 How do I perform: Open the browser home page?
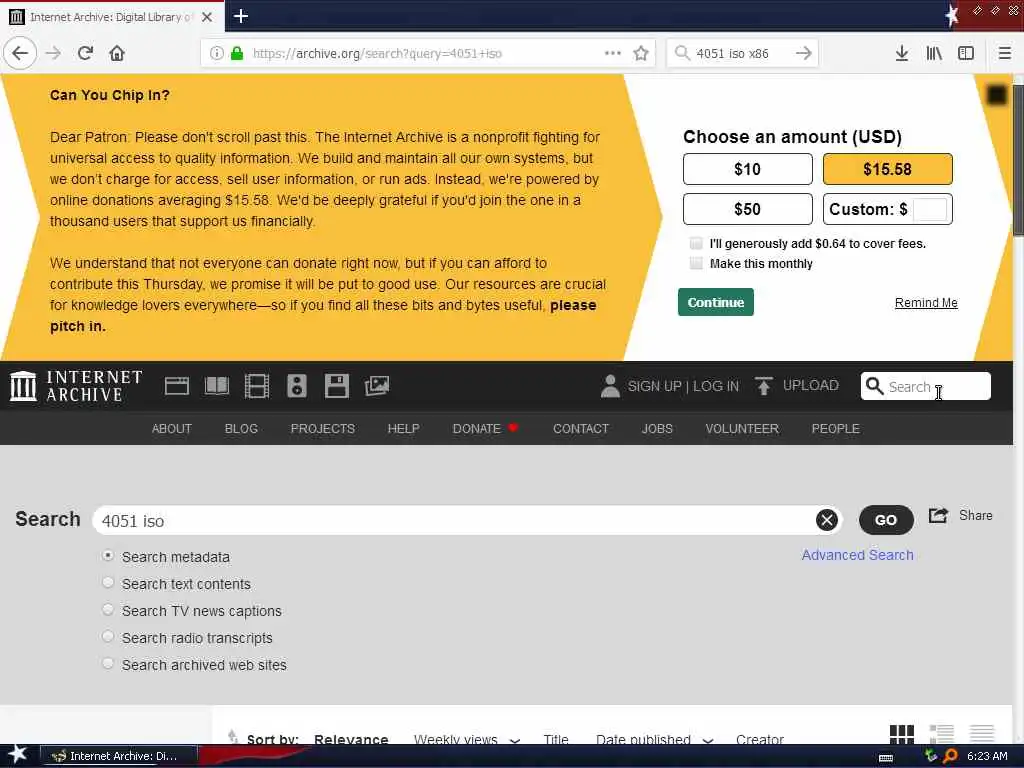point(117,53)
